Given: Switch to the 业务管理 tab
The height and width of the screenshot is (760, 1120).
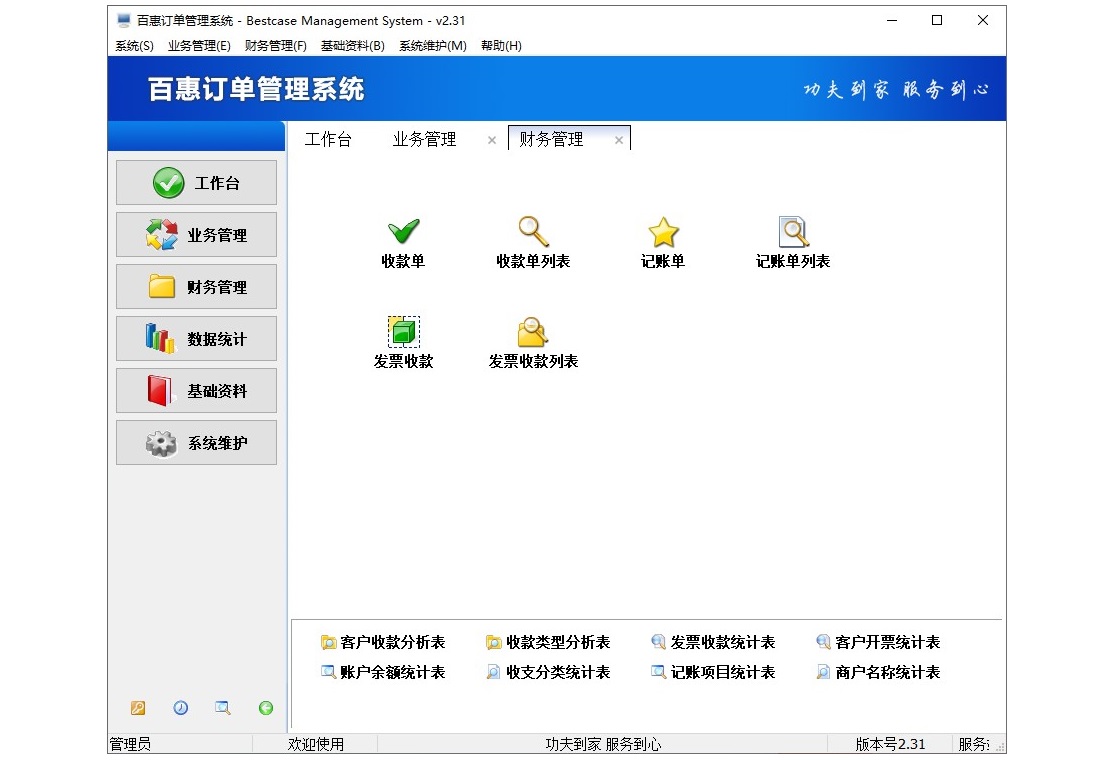Looking at the screenshot, I should coord(424,140).
